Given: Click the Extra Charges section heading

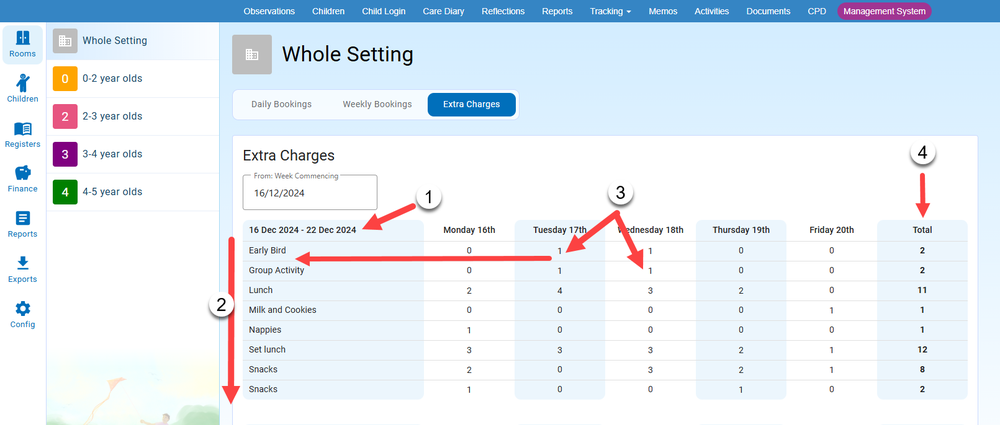Looking at the screenshot, I should pyautogui.click(x=289, y=155).
